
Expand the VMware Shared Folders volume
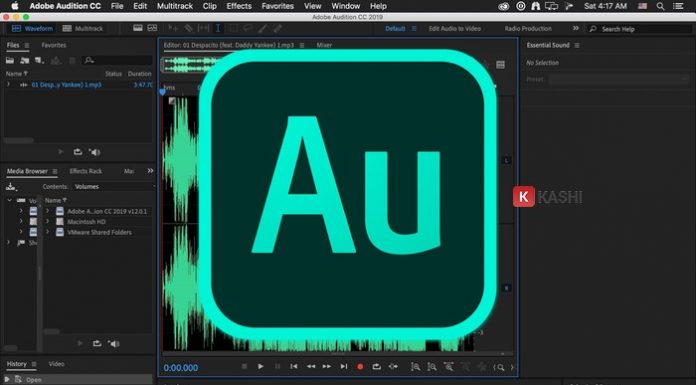pyautogui.click(x=47, y=232)
